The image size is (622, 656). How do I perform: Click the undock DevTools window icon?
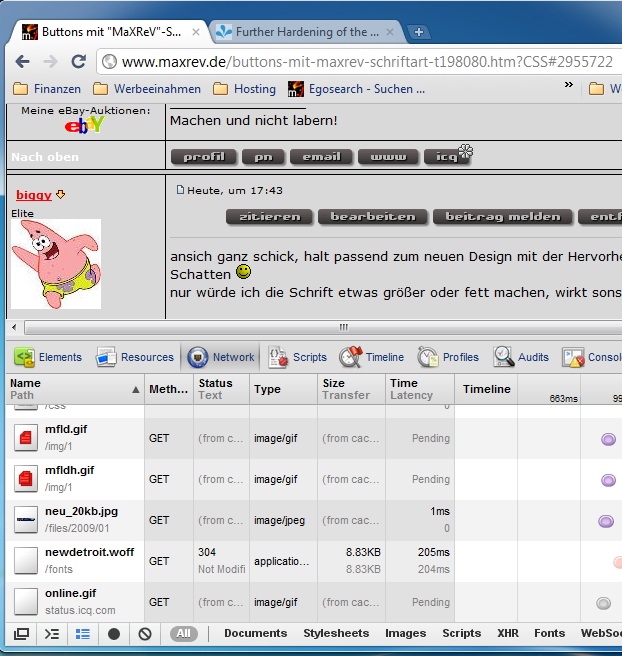21,634
